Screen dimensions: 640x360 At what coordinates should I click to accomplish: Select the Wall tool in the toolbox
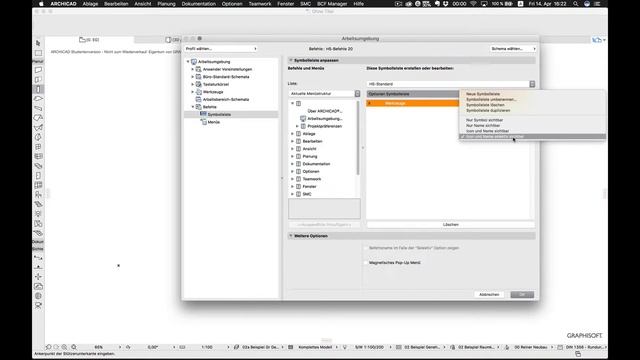point(38,70)
